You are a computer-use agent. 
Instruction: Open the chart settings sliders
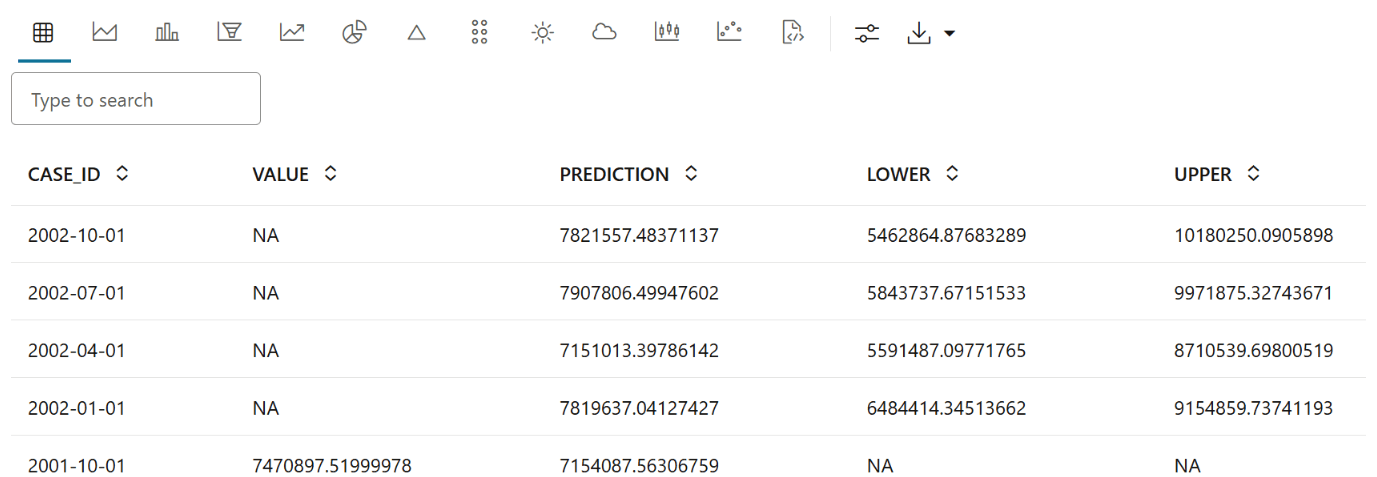(867, 34)
